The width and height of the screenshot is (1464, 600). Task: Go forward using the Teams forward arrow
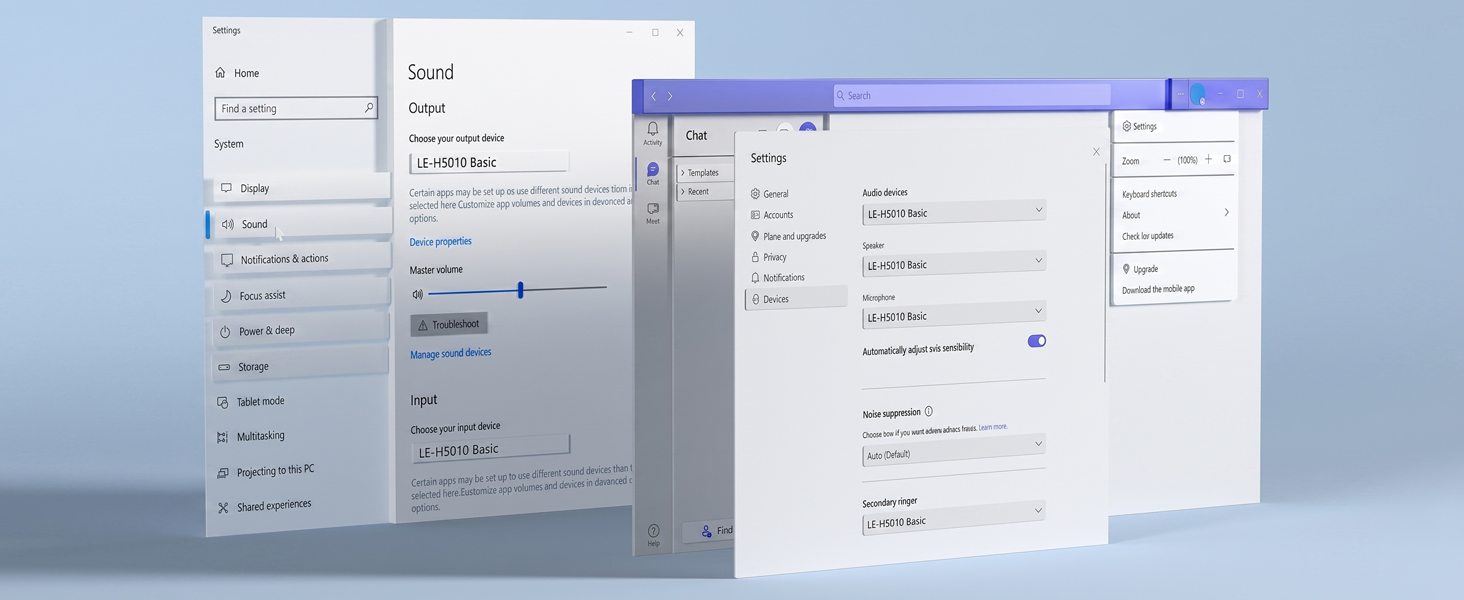[670, 97]
